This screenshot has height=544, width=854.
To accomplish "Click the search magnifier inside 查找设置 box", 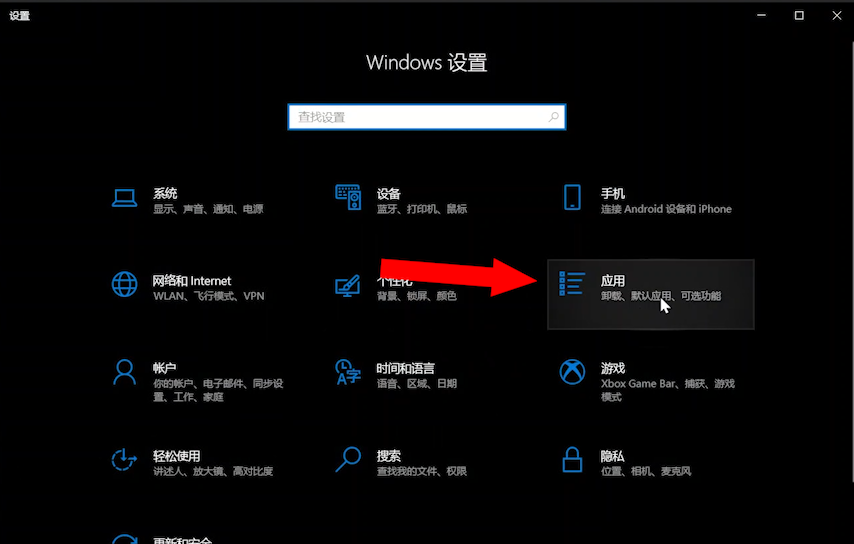I will click(x=553, y=117).
